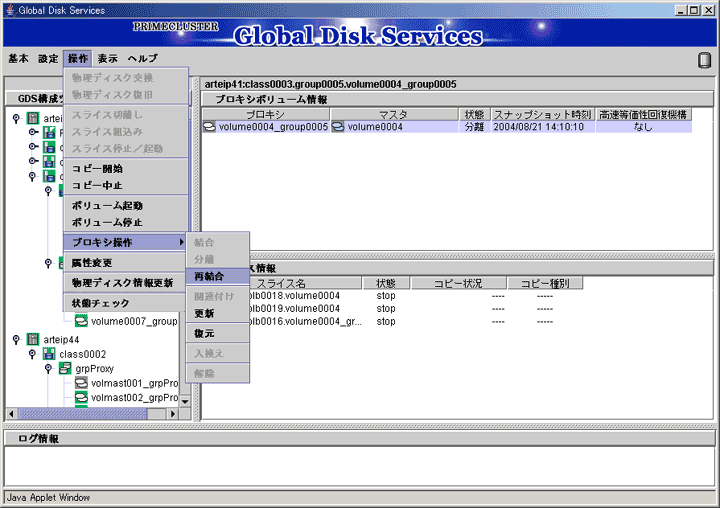Click the grpProxy group icon
The image size is (720, 508).
pyautogui.click(x=65, y=368)
